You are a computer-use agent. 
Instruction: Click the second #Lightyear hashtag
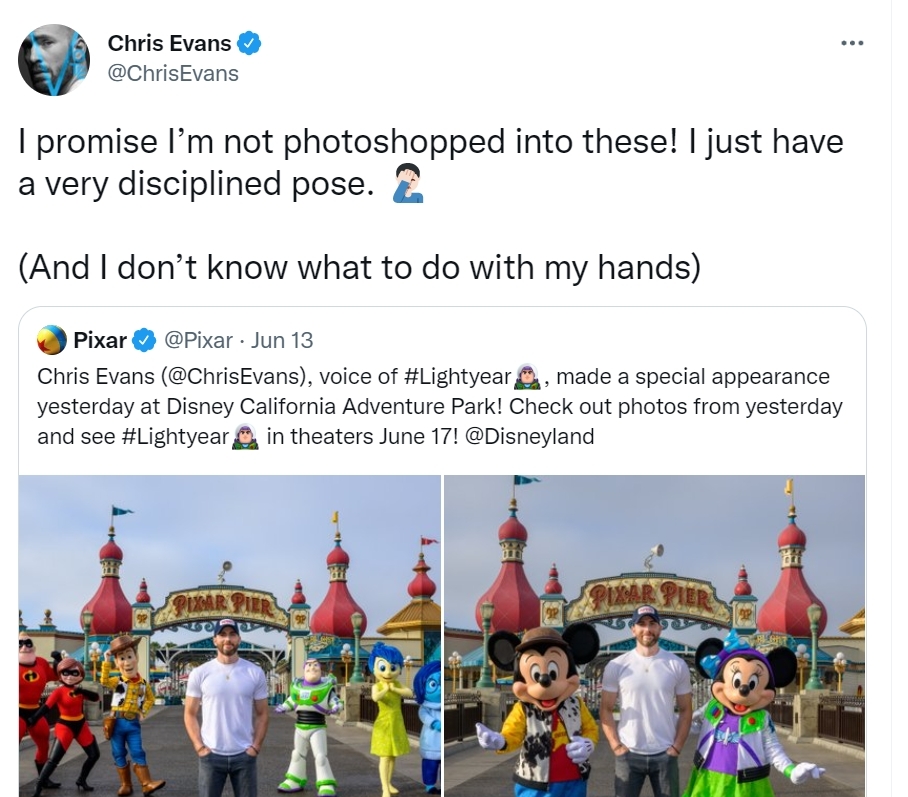(176, 436)
